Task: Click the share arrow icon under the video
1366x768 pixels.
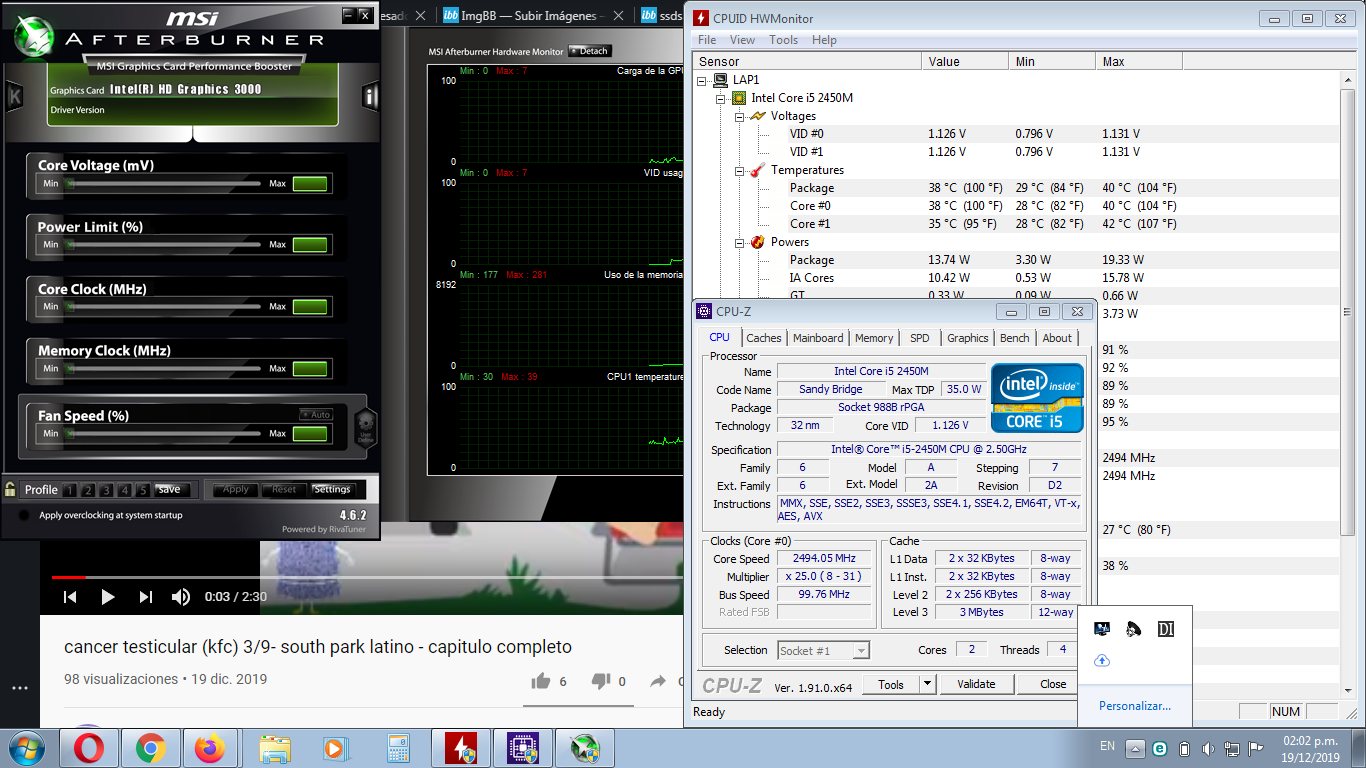Action: pyautogui.click(x=658, y=681)
